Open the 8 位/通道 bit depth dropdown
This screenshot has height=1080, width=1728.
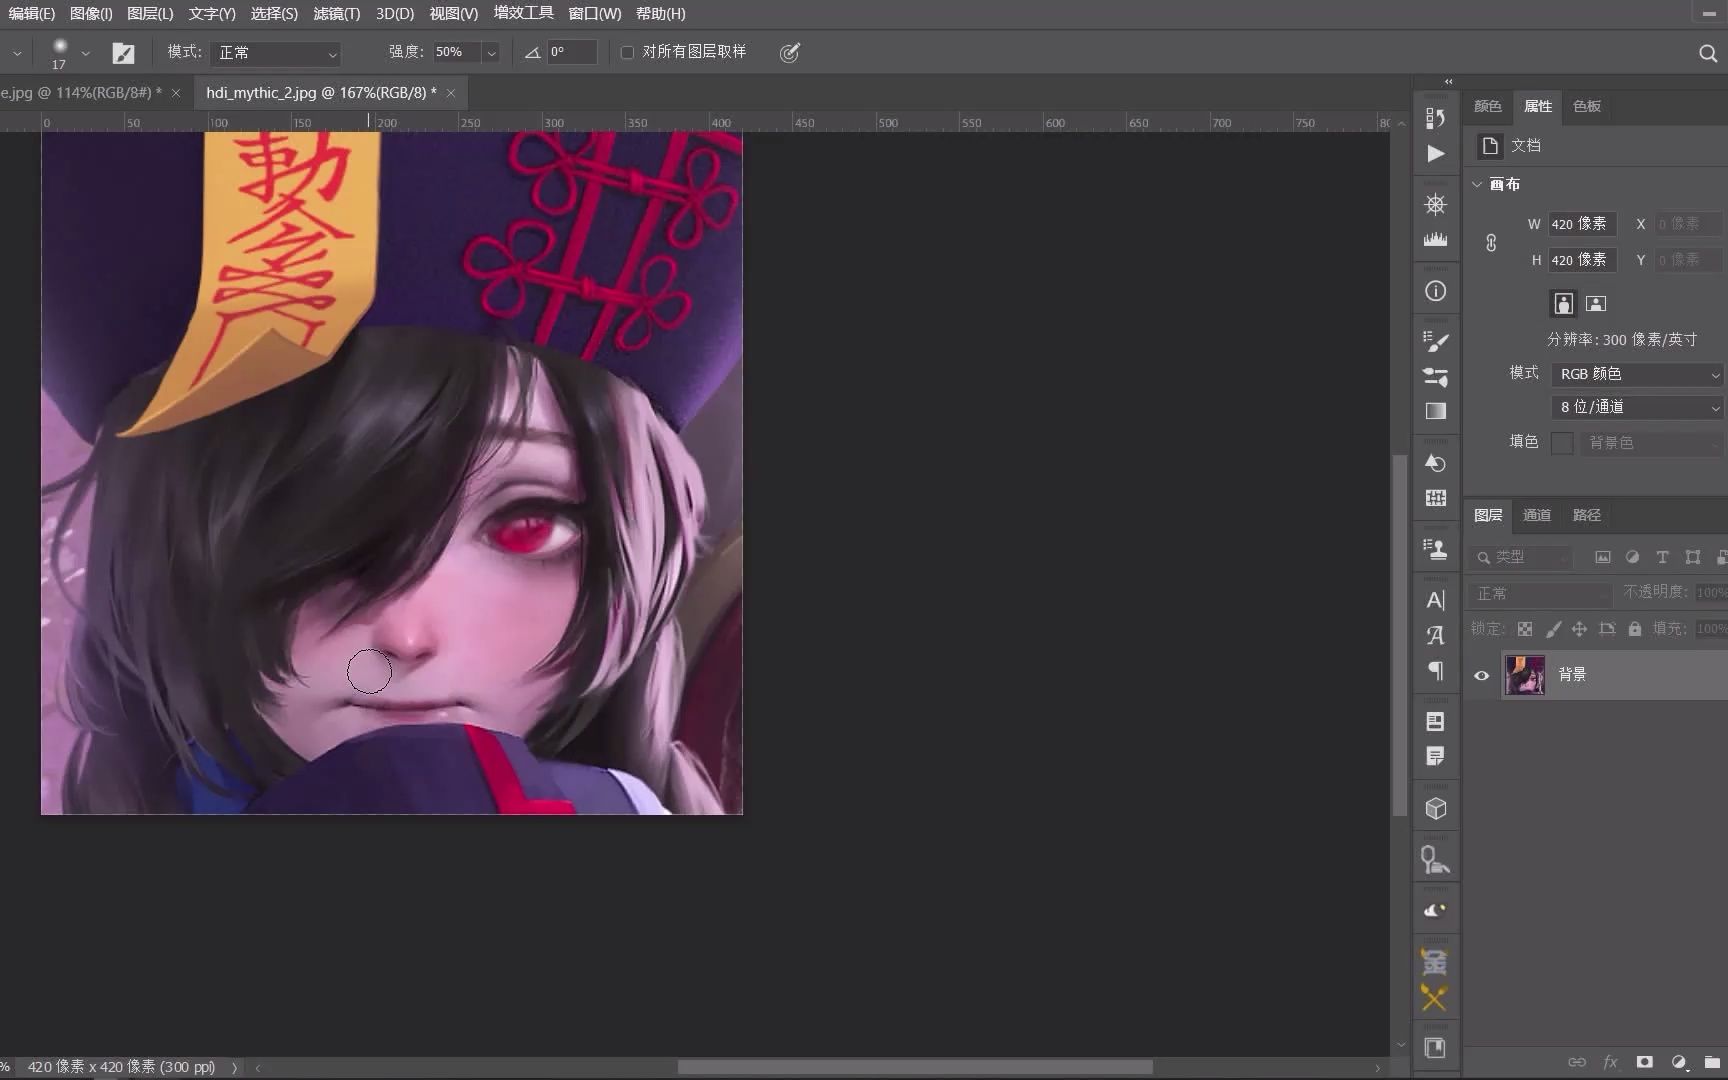[1638, 407]
